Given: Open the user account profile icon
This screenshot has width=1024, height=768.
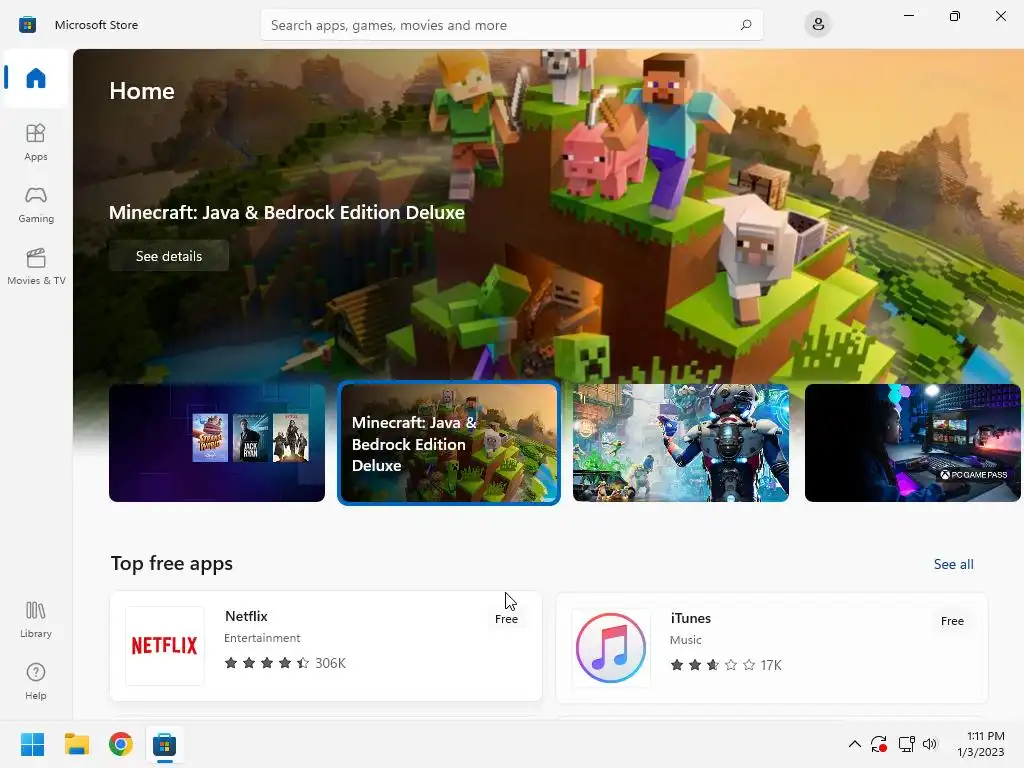Looking at the screenshot, I should (818, 25).
